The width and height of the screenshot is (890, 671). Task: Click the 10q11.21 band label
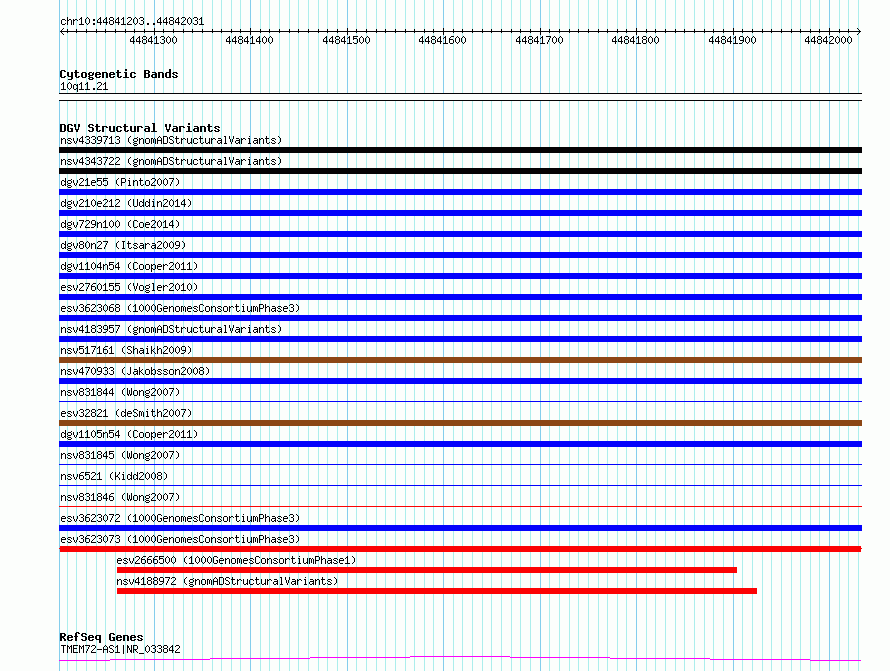(x=84, y=86)
